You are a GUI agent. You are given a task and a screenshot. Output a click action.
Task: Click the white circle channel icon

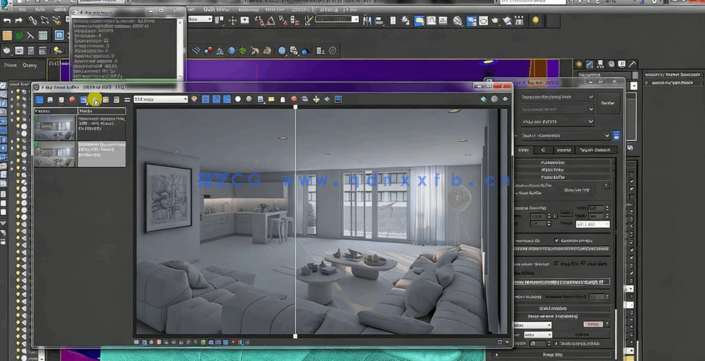[x=238, y=99]
